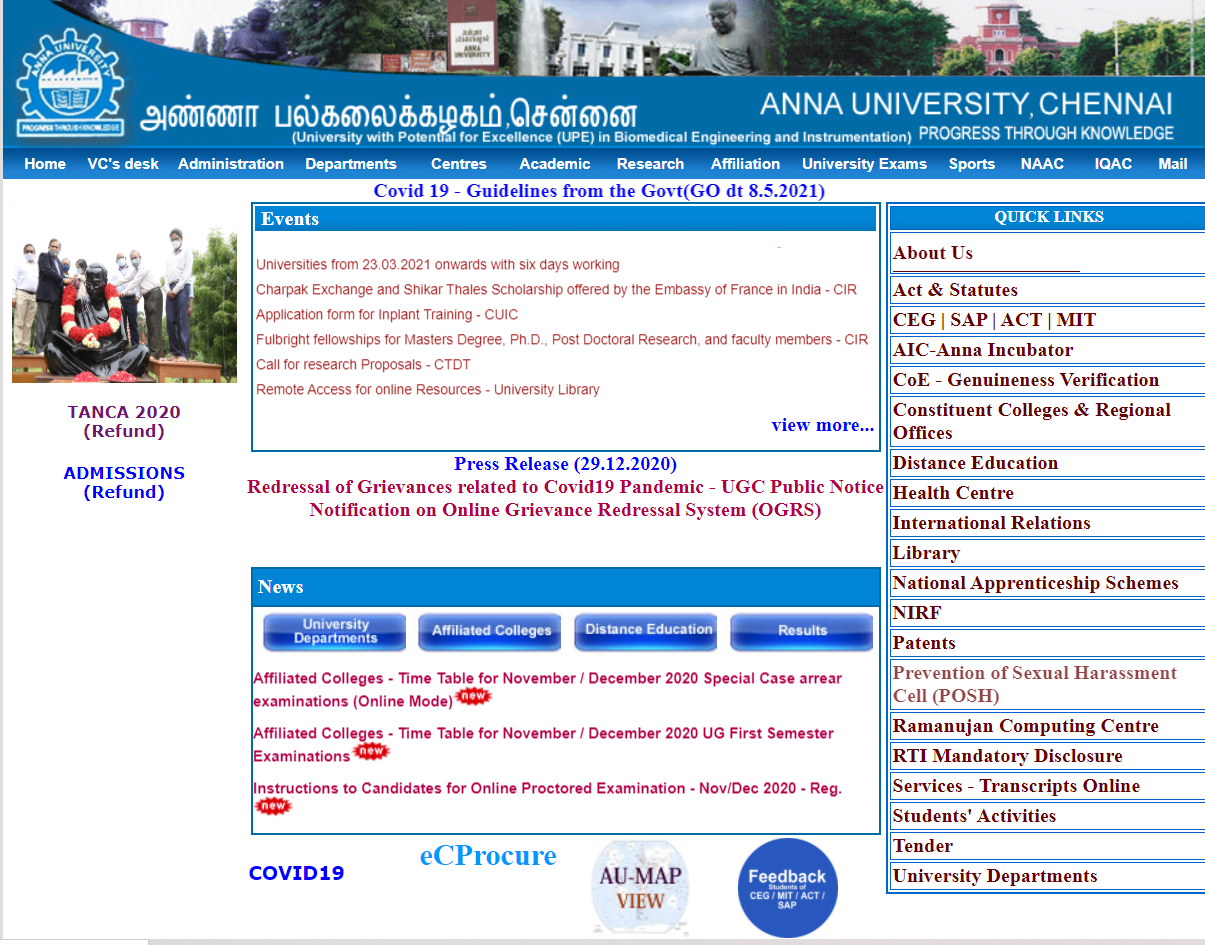Open the Centres menu item
Screen dimensions: 1205x945
click(x=459, y=164)
